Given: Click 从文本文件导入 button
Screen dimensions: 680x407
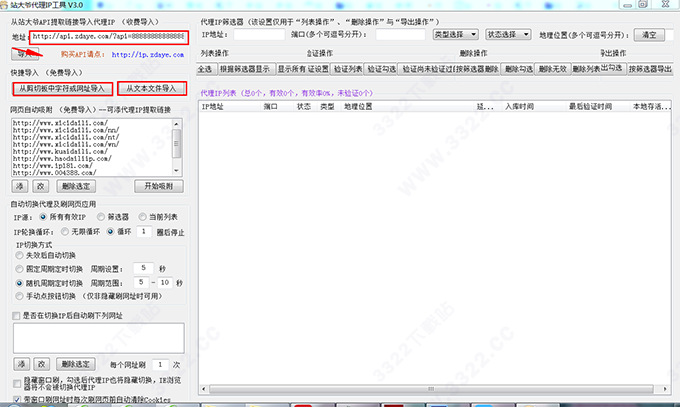Looking at the screenshot, I should tap(152, 89).
